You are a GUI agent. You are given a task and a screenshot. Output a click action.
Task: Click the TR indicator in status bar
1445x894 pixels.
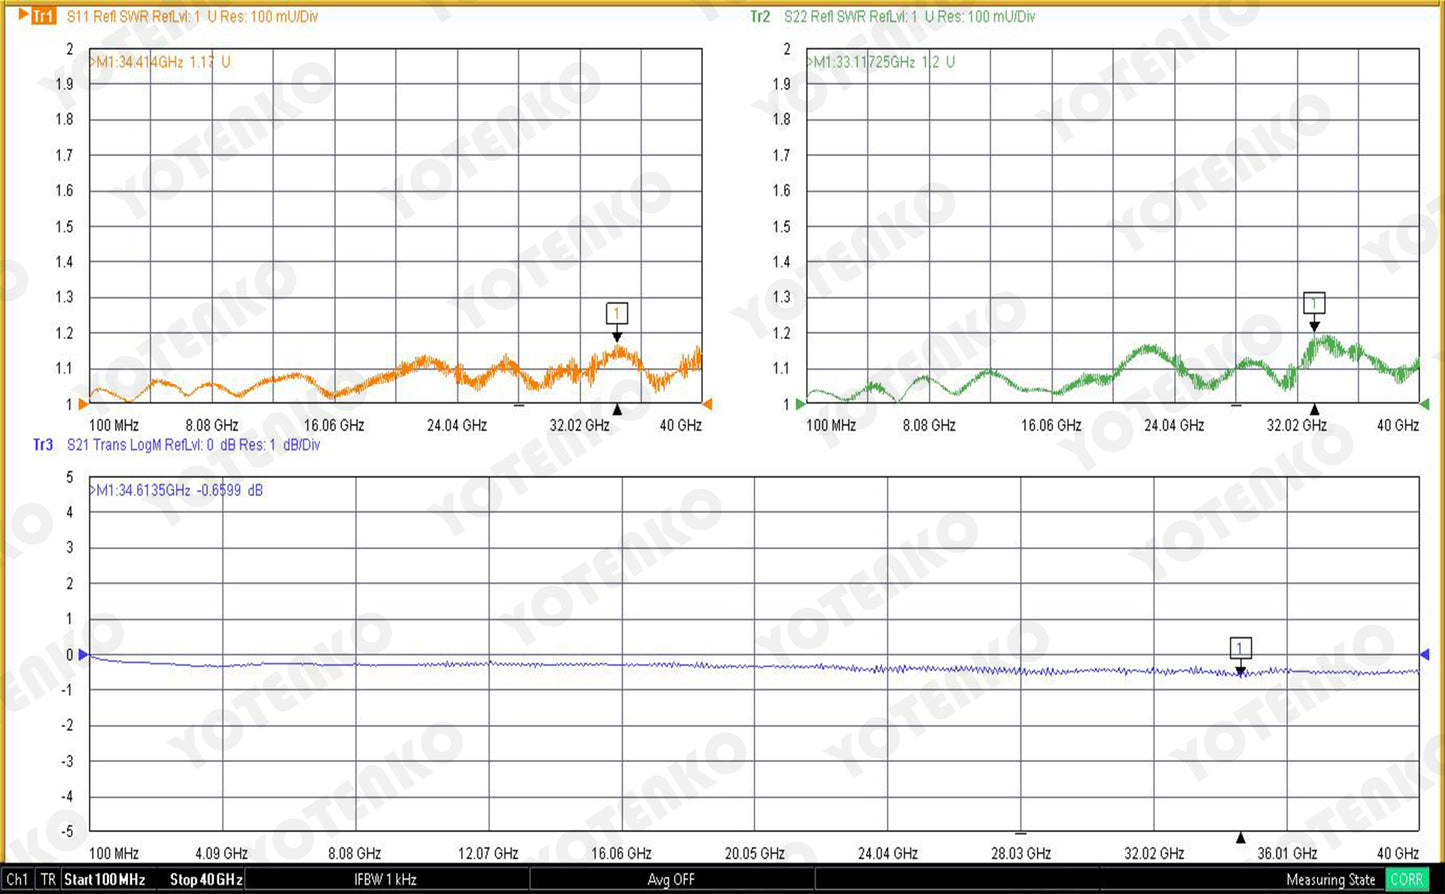pyautogui.click(x=48, y=880)
